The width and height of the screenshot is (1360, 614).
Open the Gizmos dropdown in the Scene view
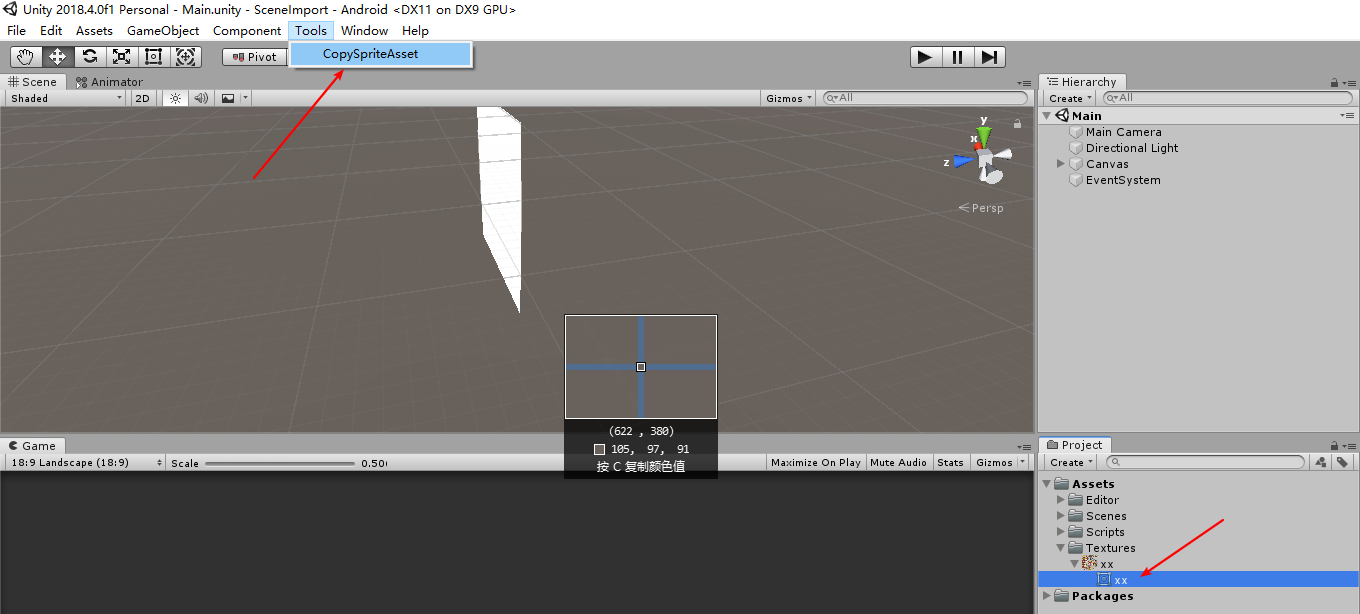(x=788, y=98)
